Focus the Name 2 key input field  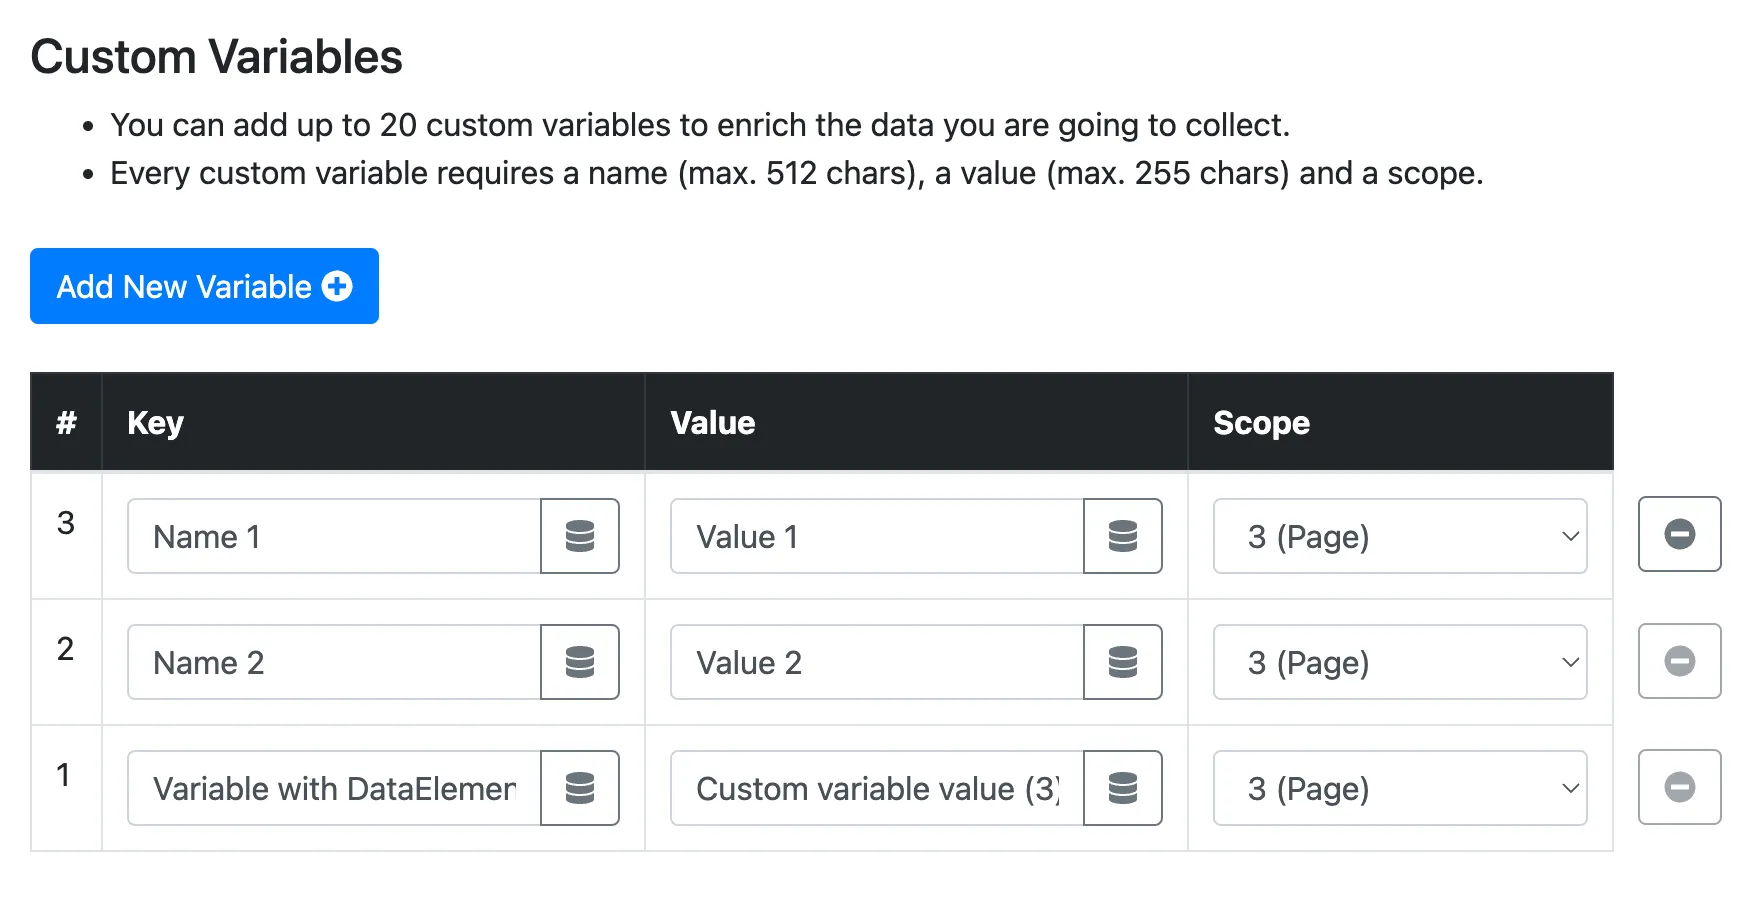334,662
